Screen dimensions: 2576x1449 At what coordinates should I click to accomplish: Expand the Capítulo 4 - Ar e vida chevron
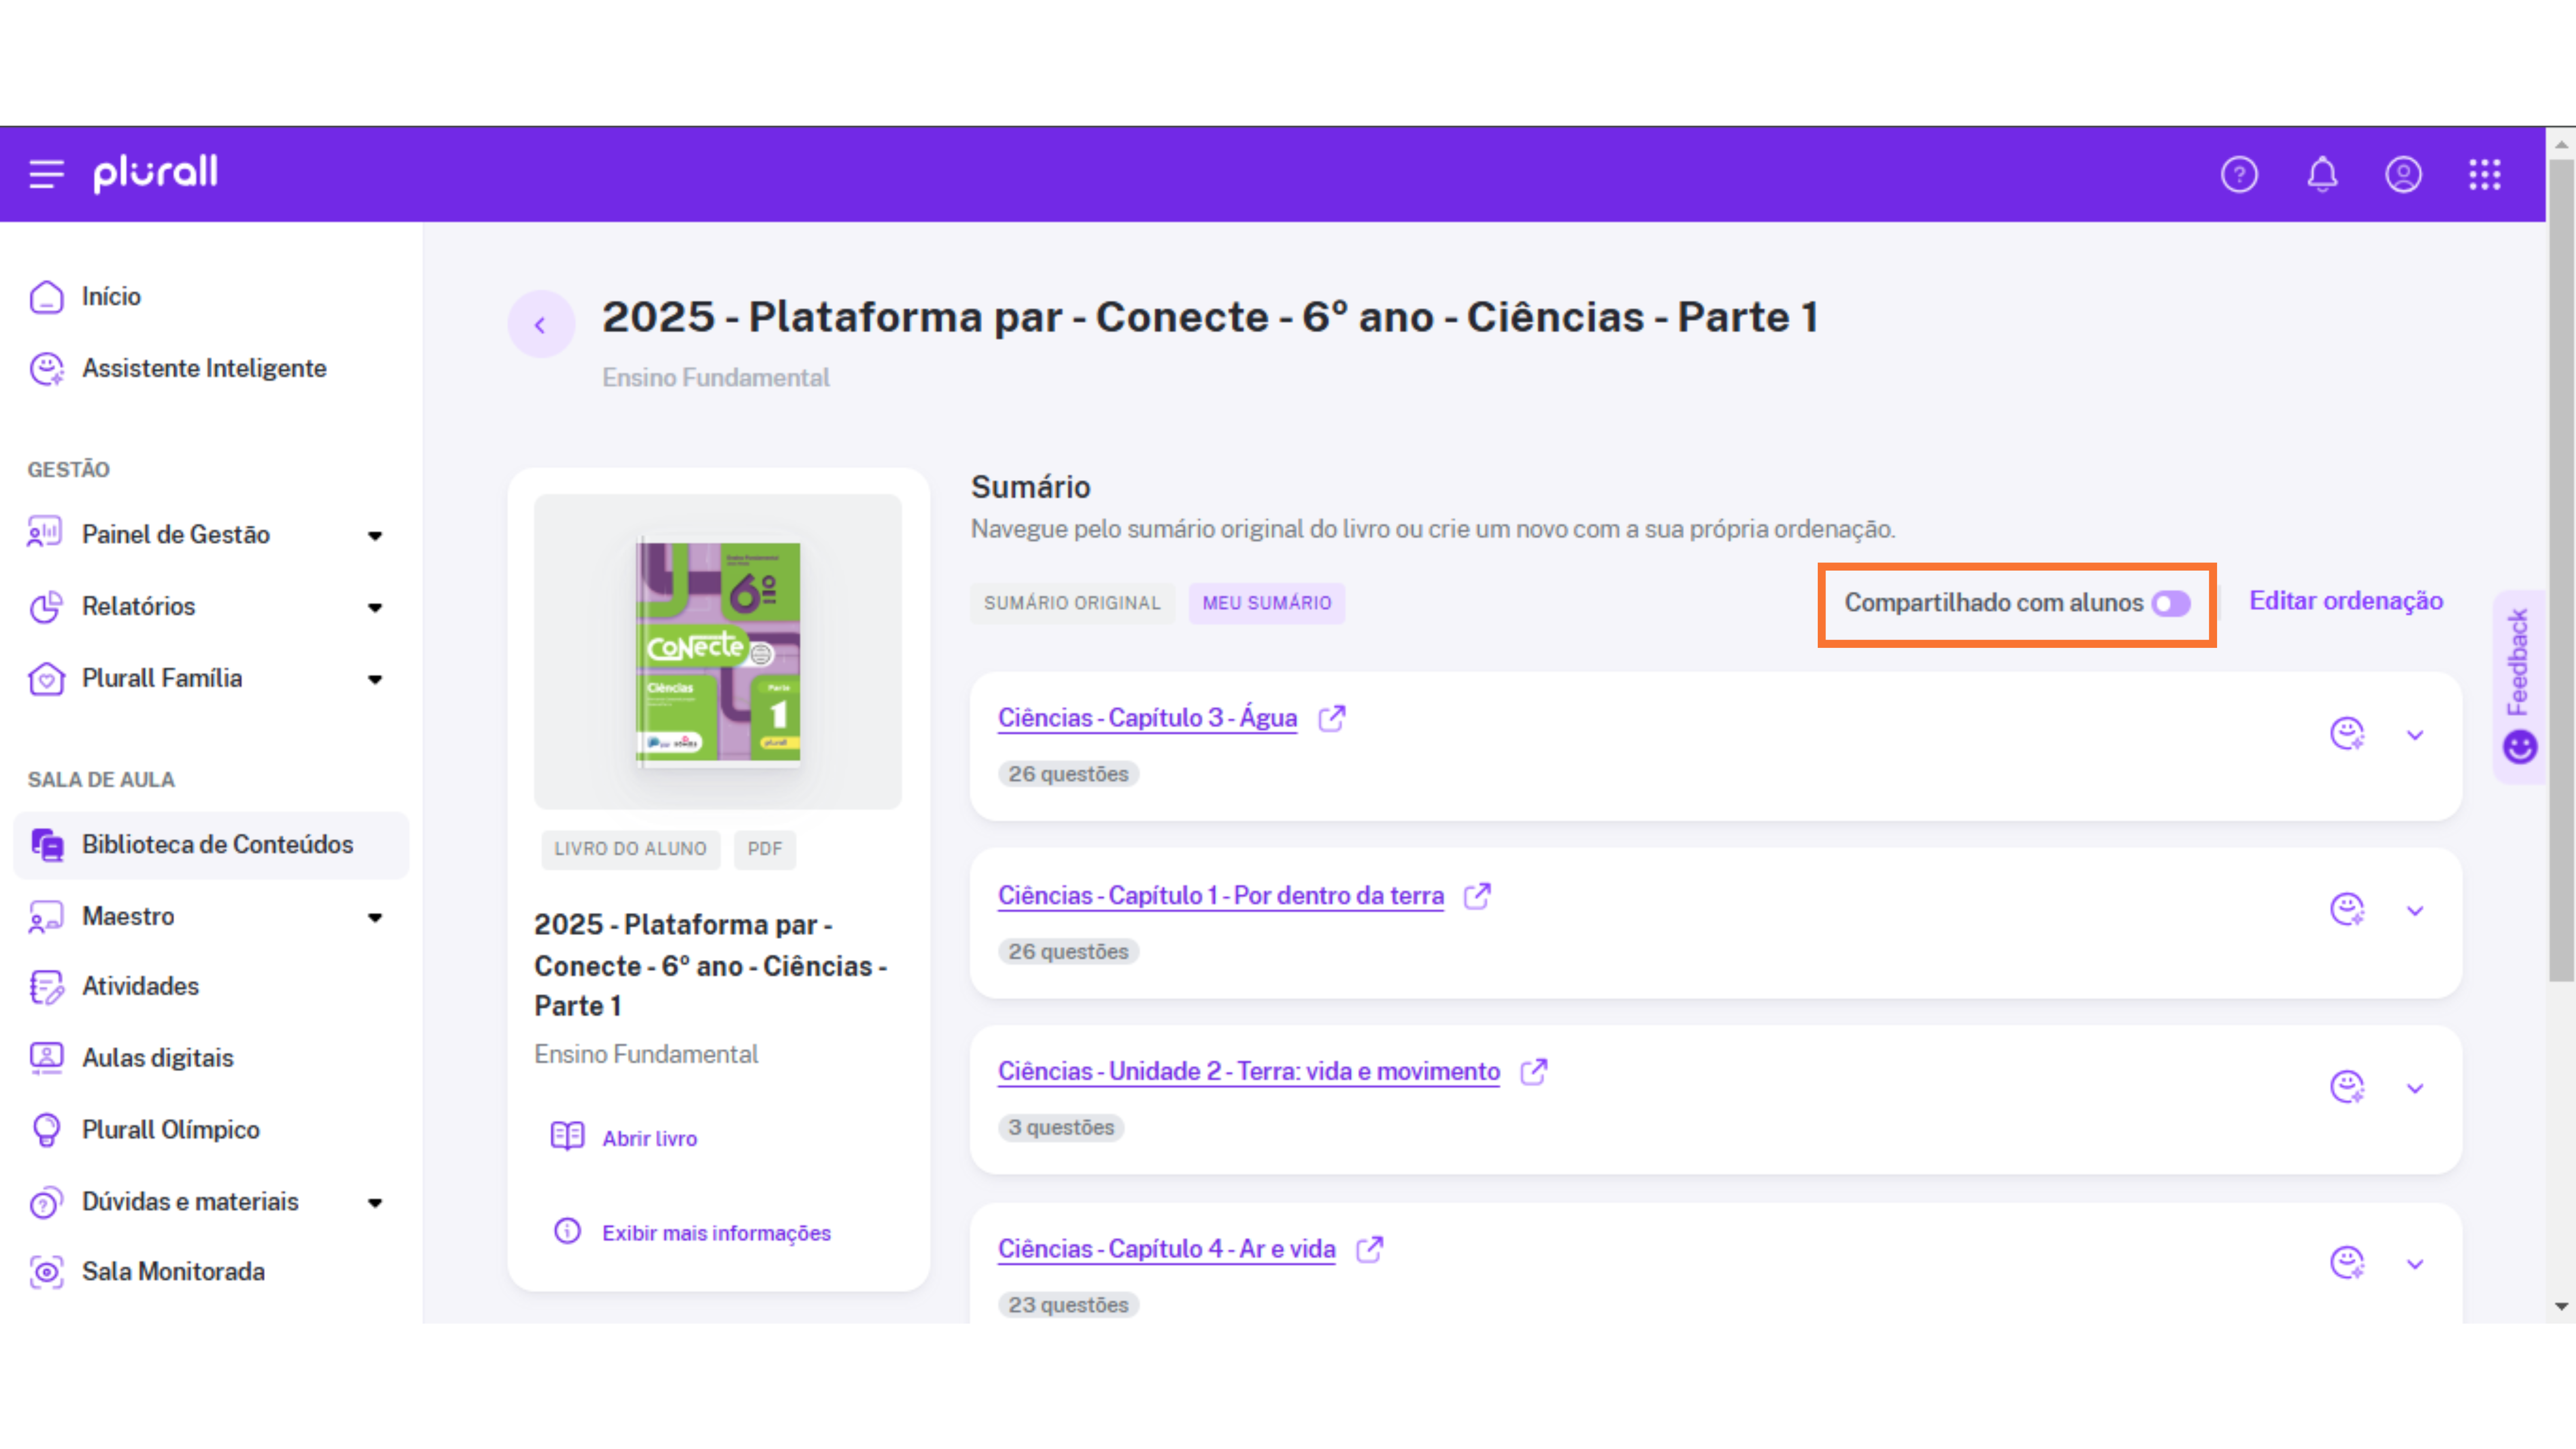point(2415,1264)
